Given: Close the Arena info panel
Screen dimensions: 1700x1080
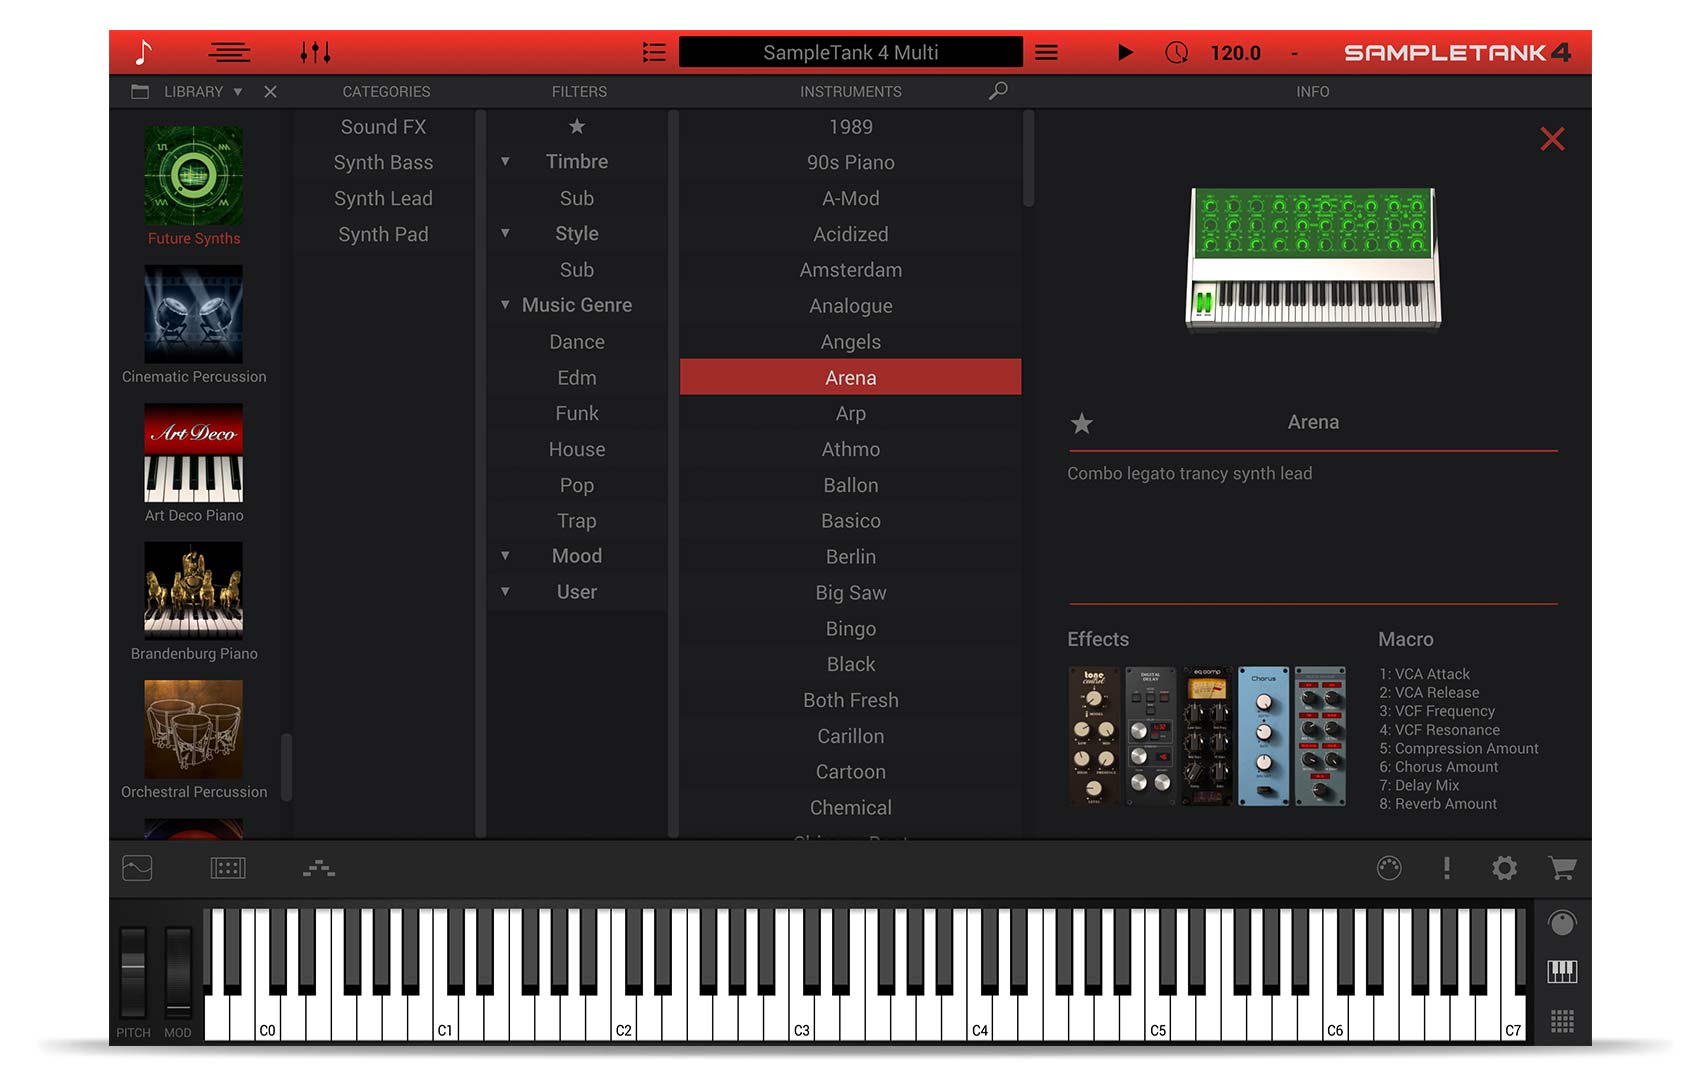Looking at the screenshot, I should tap(1552, 139).
